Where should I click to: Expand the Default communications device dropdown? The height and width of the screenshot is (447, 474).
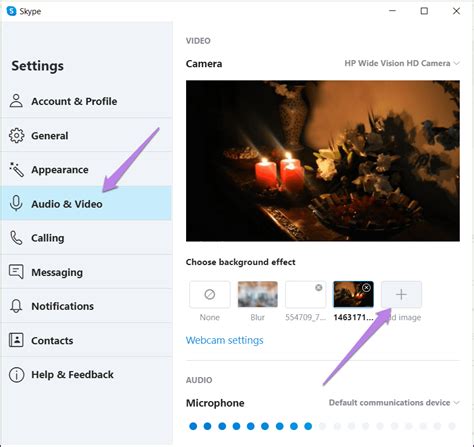point(394,403)
